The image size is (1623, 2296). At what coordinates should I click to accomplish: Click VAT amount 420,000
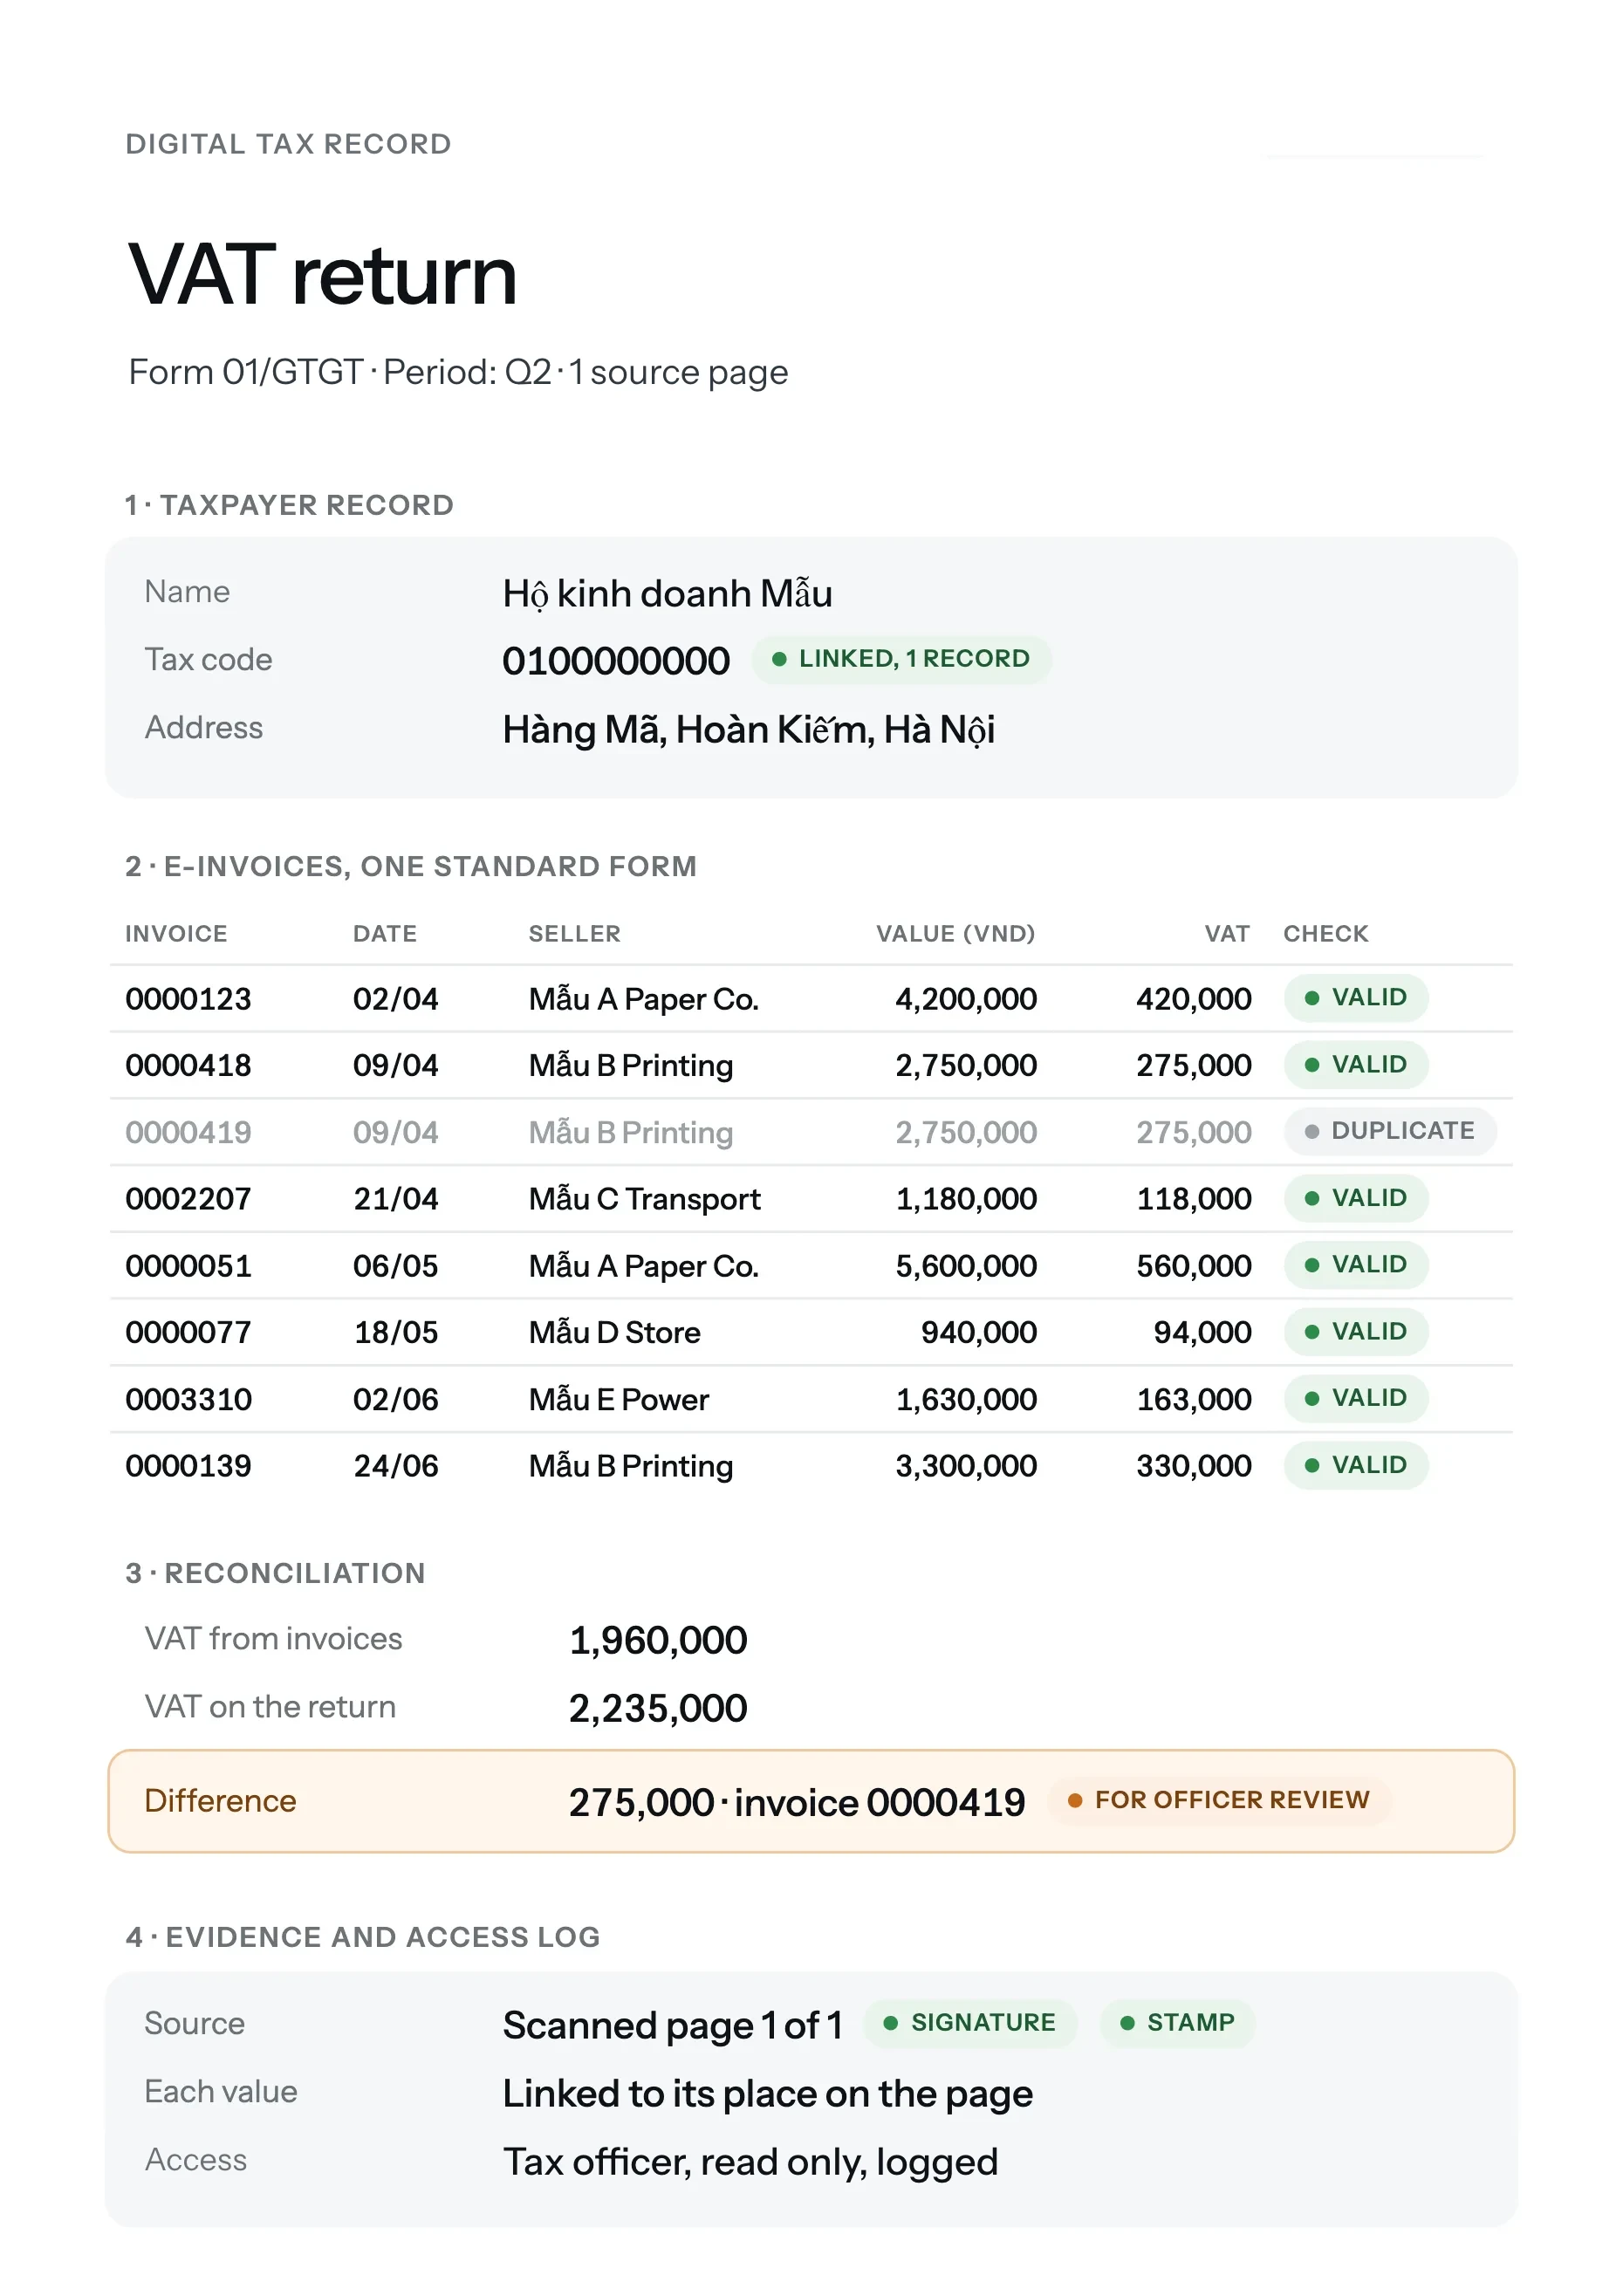tap(1193, 1000)
